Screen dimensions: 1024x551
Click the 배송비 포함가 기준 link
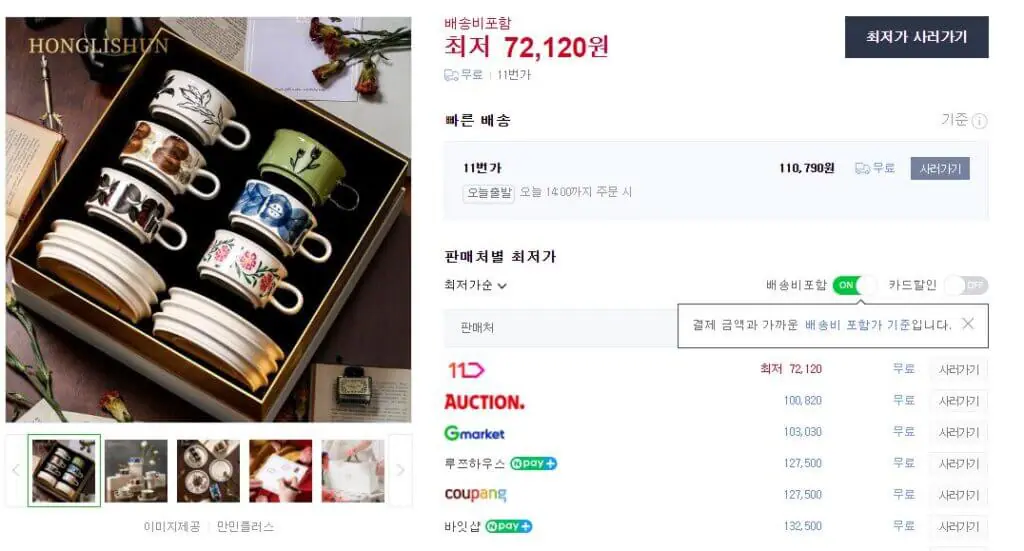tap(857, 325)
